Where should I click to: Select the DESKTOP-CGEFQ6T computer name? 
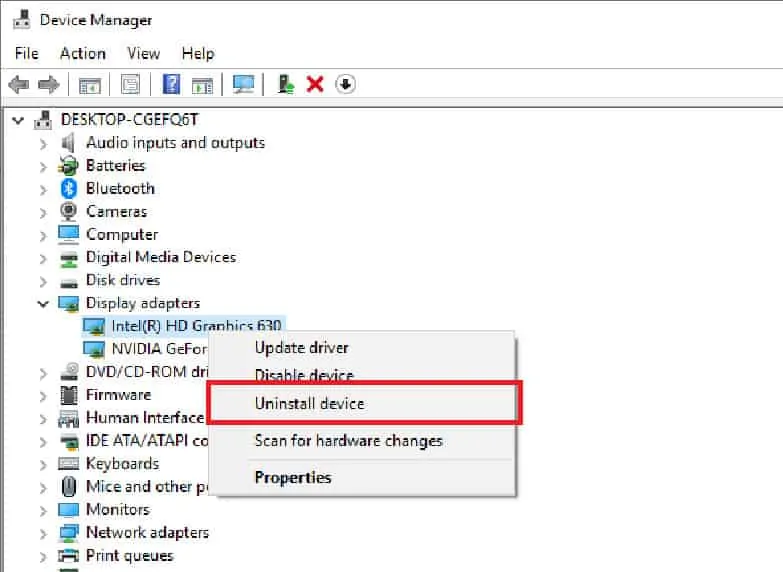click(x=129, y=120)
